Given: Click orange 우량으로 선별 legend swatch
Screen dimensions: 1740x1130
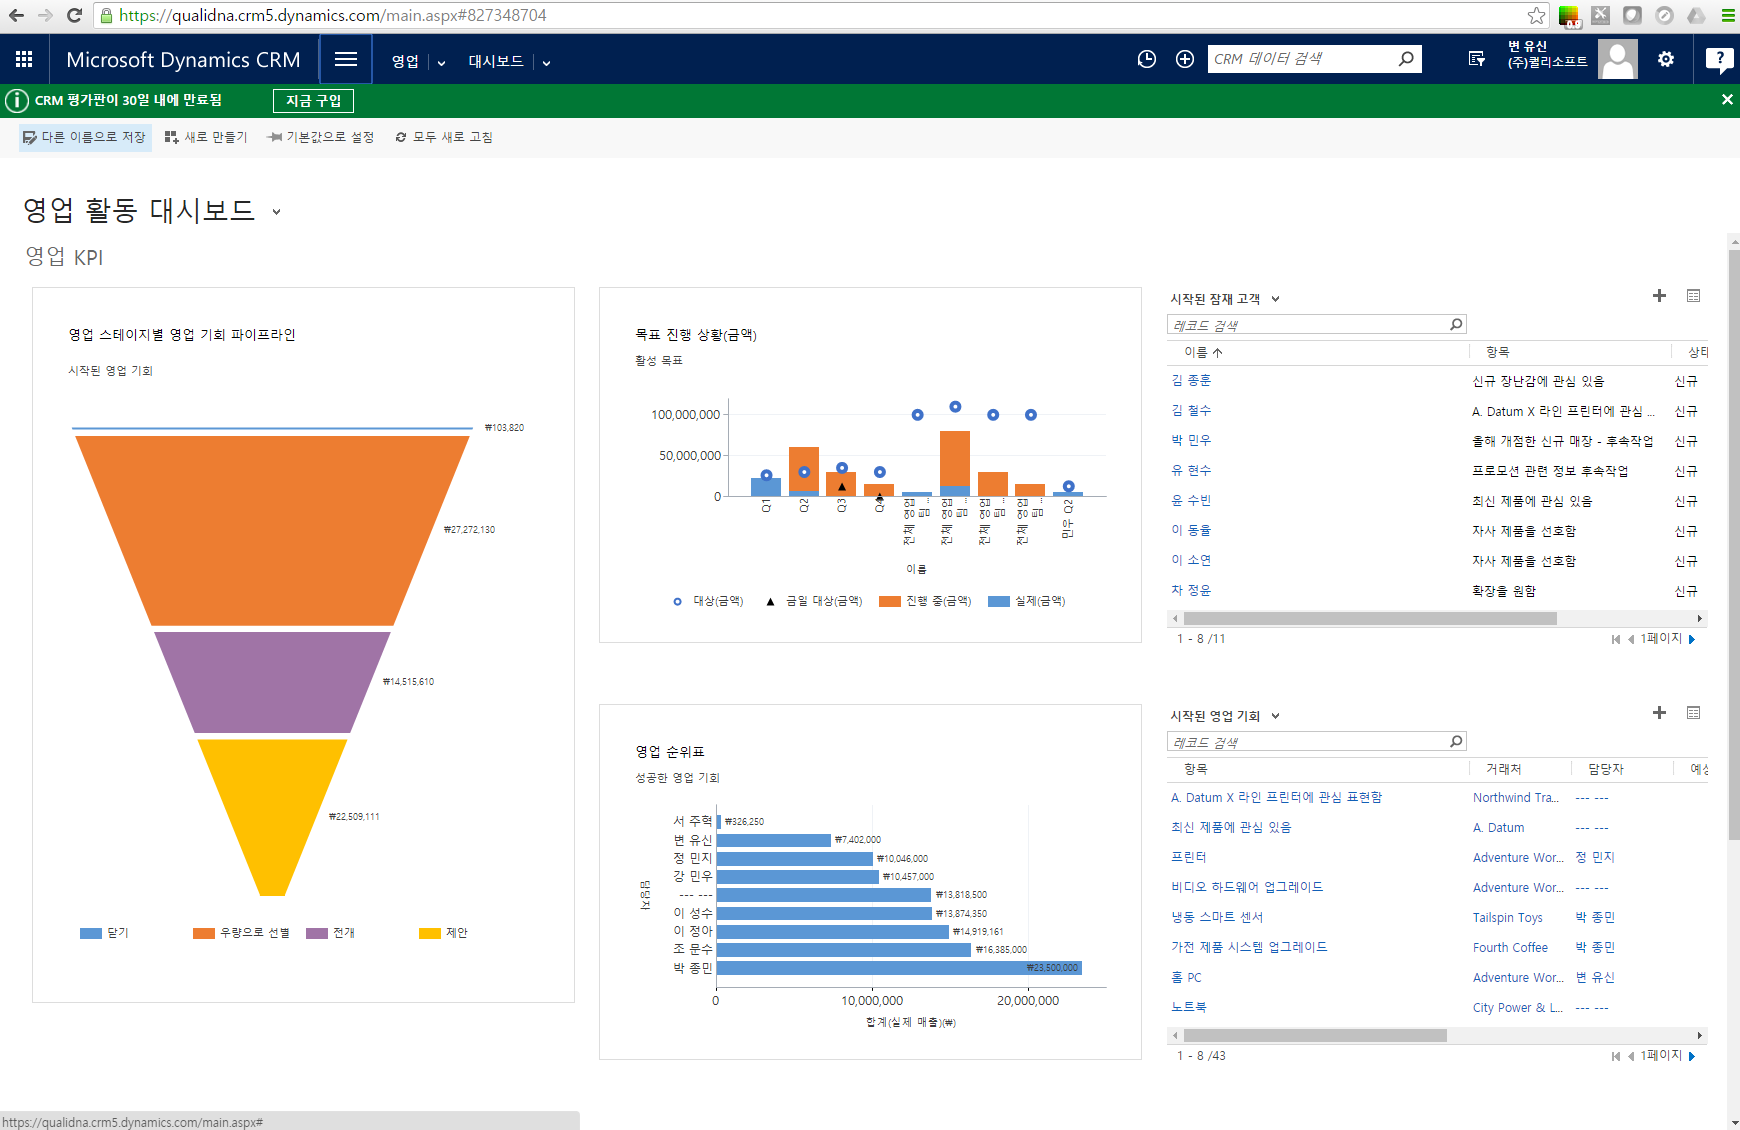Looking at the screenshot, I should (x=204, y=933).
